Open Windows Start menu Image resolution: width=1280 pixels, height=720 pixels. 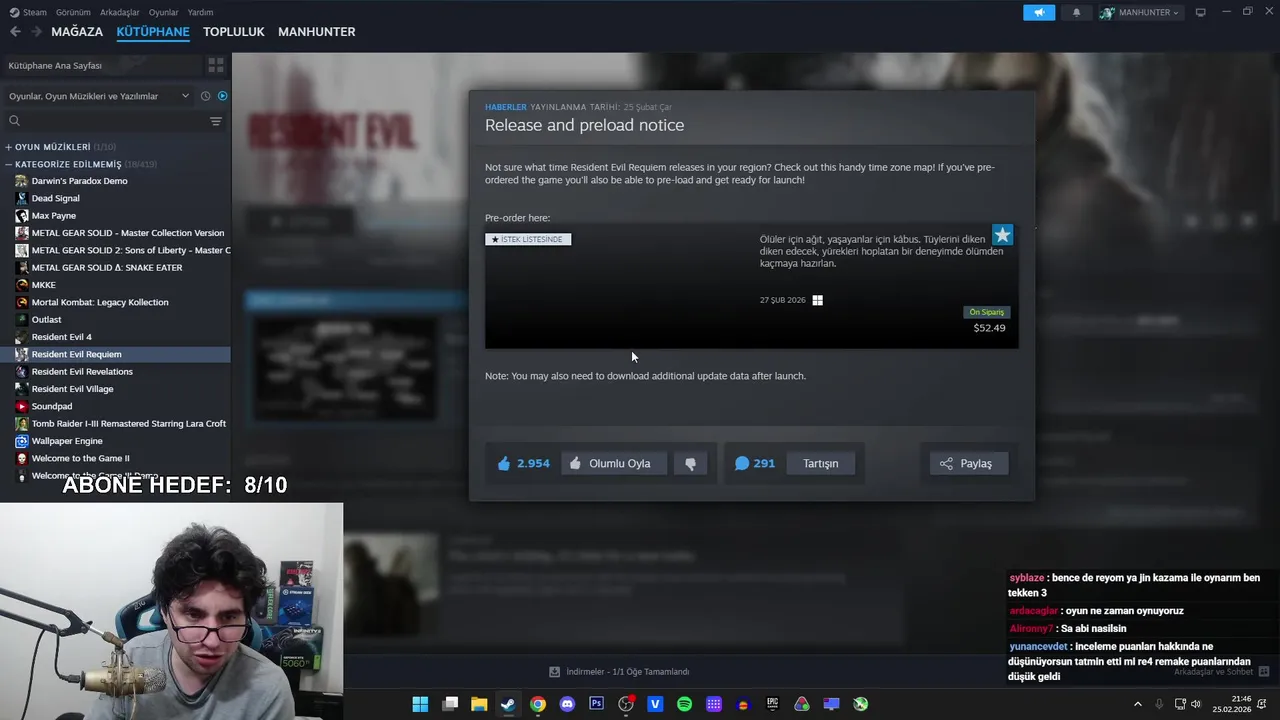point(421,704)
